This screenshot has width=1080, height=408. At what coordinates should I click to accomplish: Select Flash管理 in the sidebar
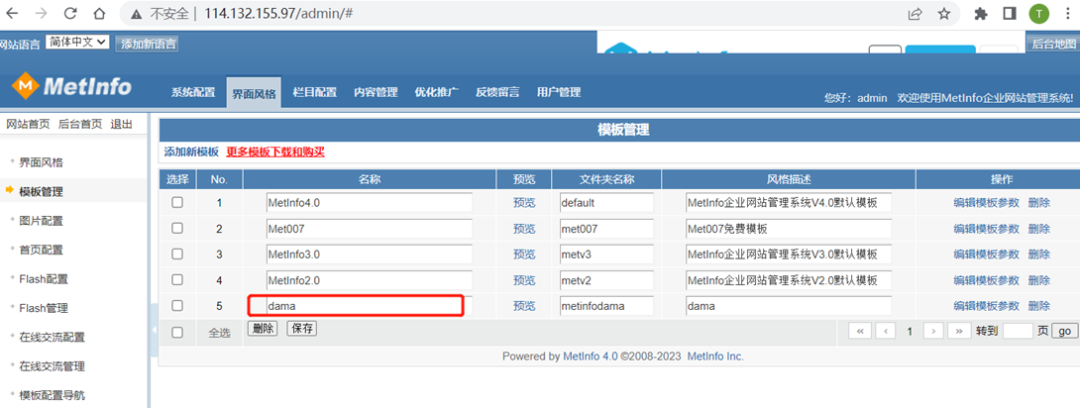pyautogui.click(x=43, y=308)
